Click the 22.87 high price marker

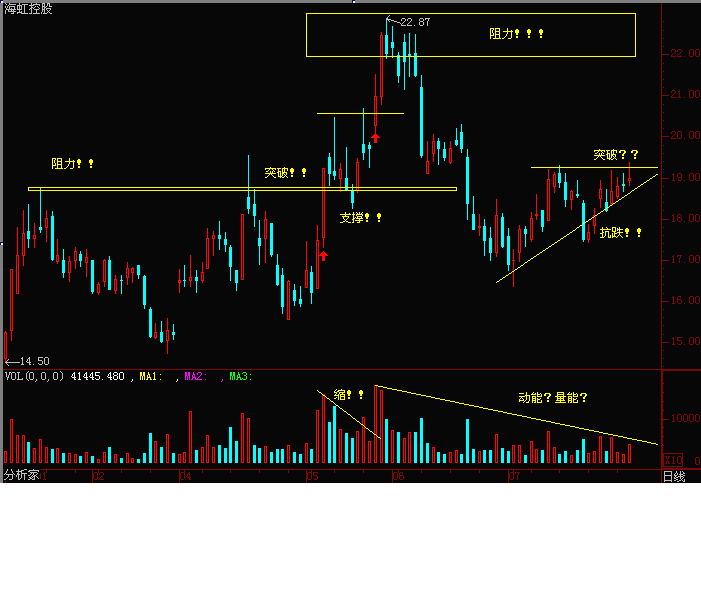pyautogui.click(x=413, y=21)
